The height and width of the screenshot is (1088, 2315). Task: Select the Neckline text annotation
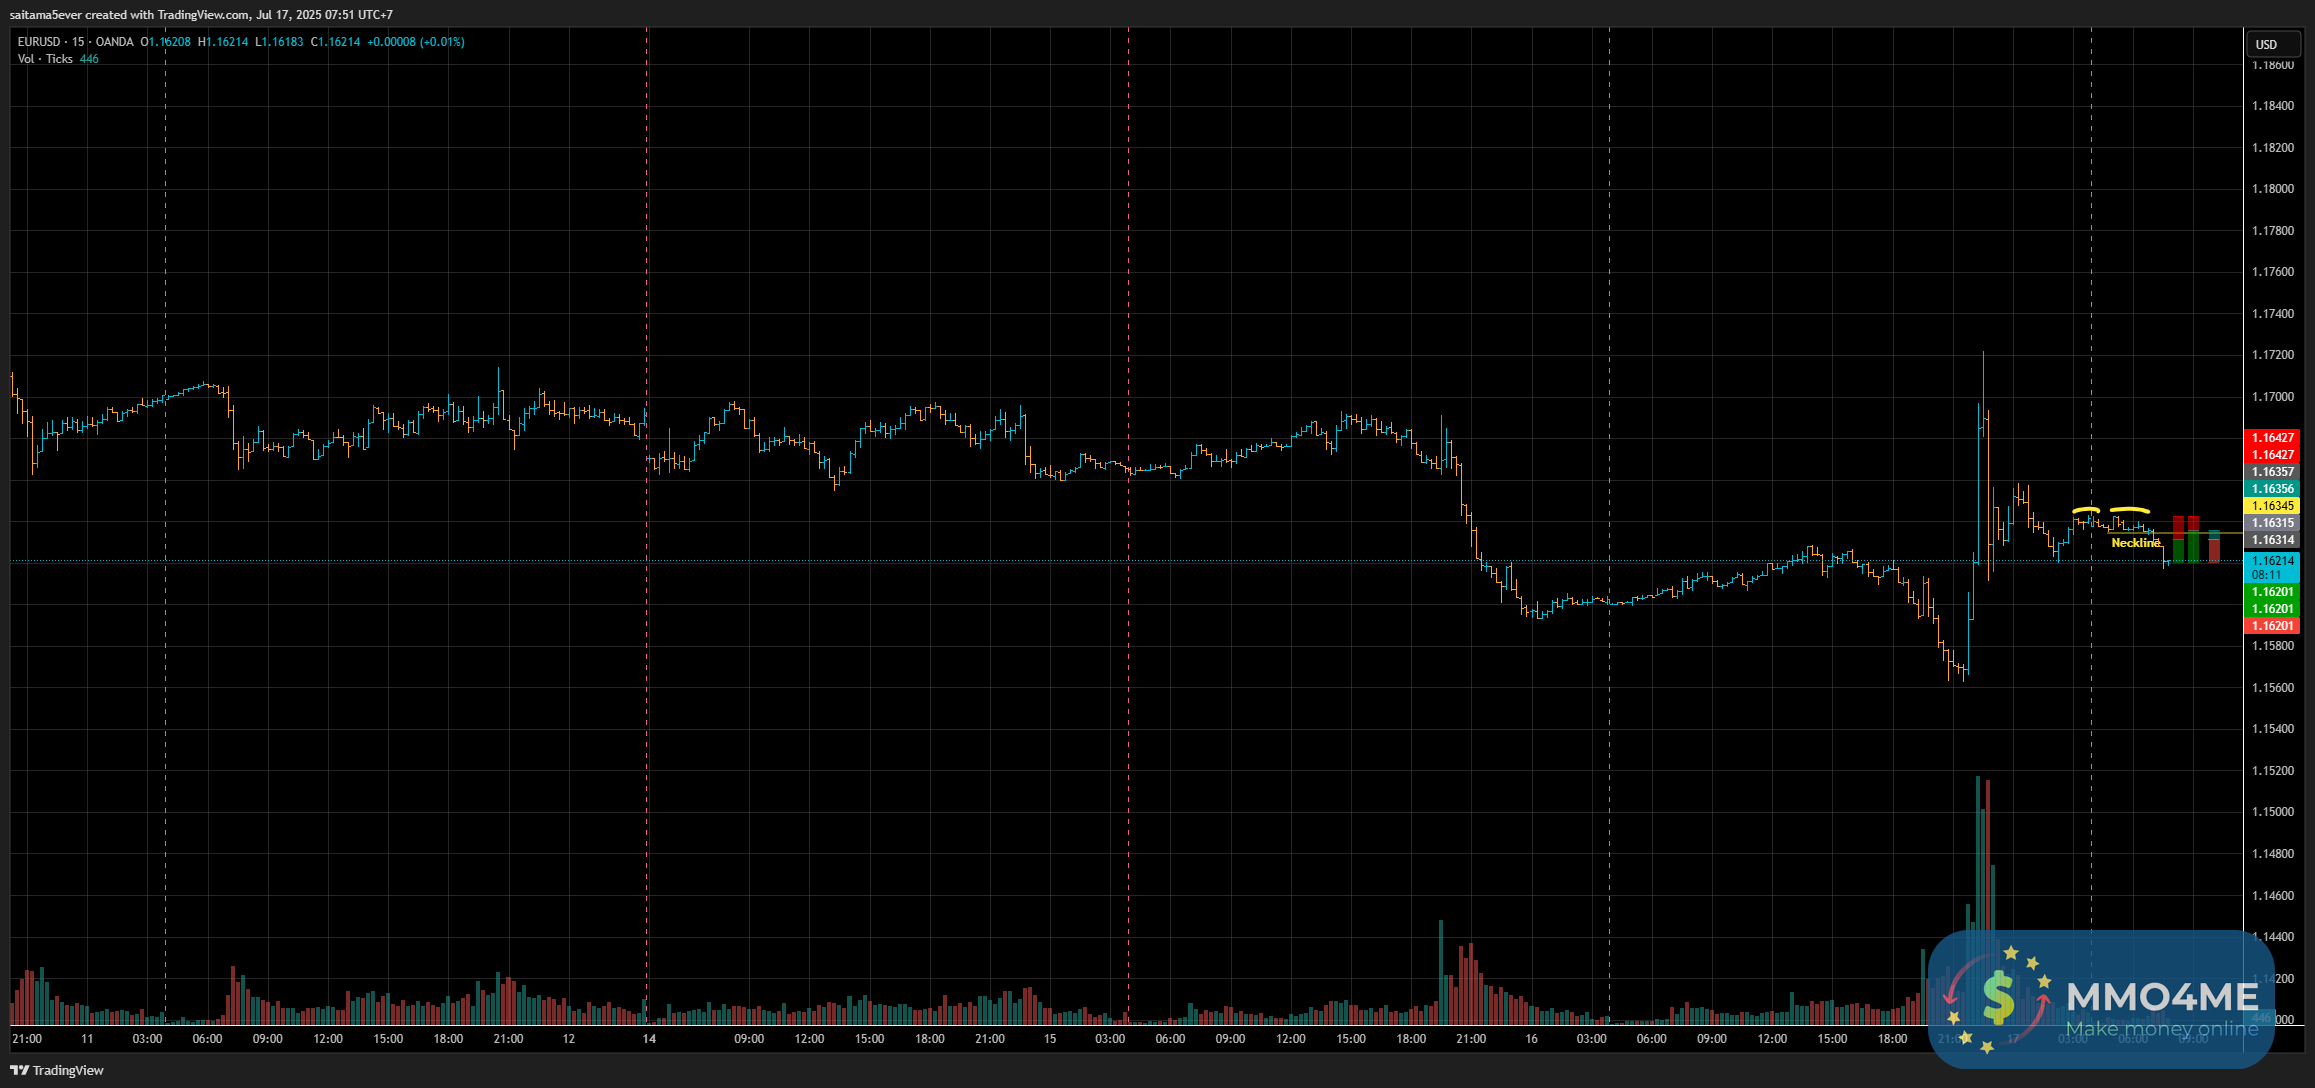click(2135, 543)
